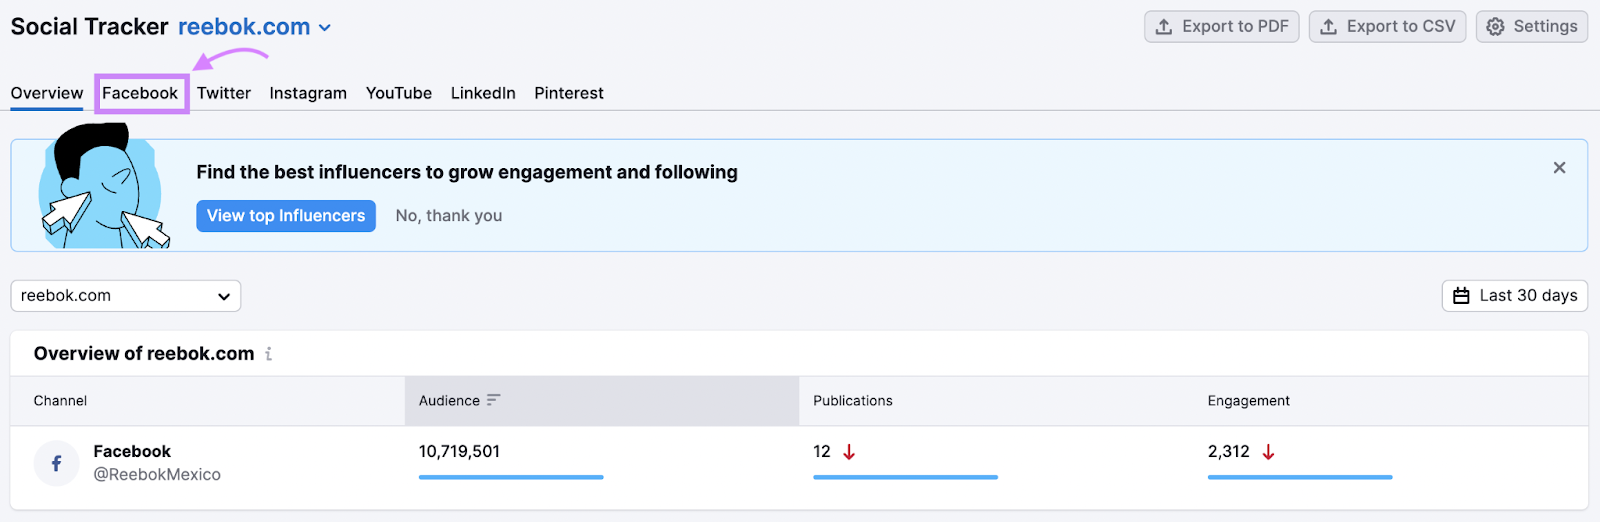Open the Settings gear button
This screenshot has width=1600, height=522.
[x=1531, y=27]
